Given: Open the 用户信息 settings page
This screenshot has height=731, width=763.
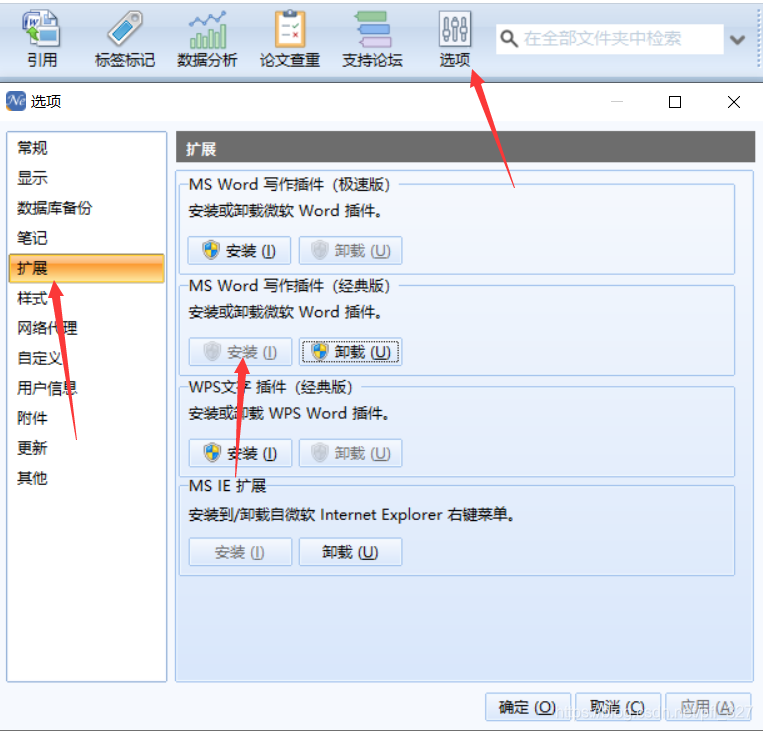Looking at the screenshot, I should [87, 388].
